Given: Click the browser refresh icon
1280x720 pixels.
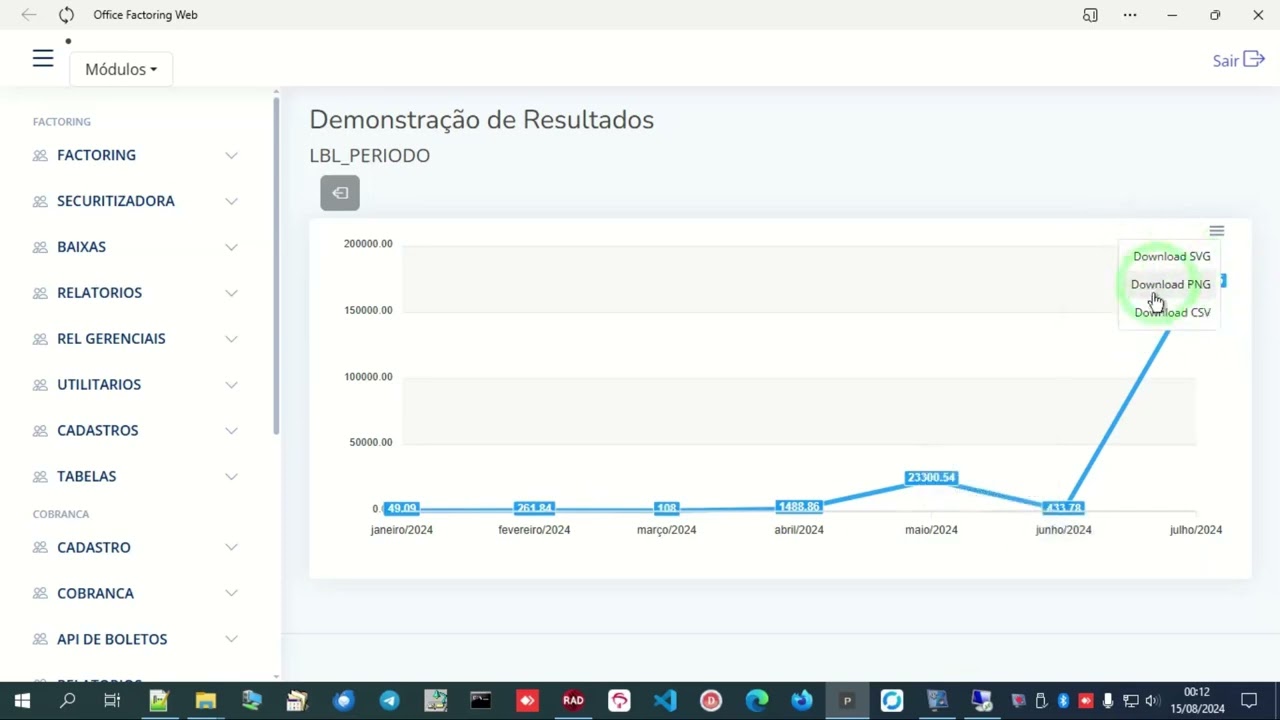Looking at the screenshot, I should 66,15.
